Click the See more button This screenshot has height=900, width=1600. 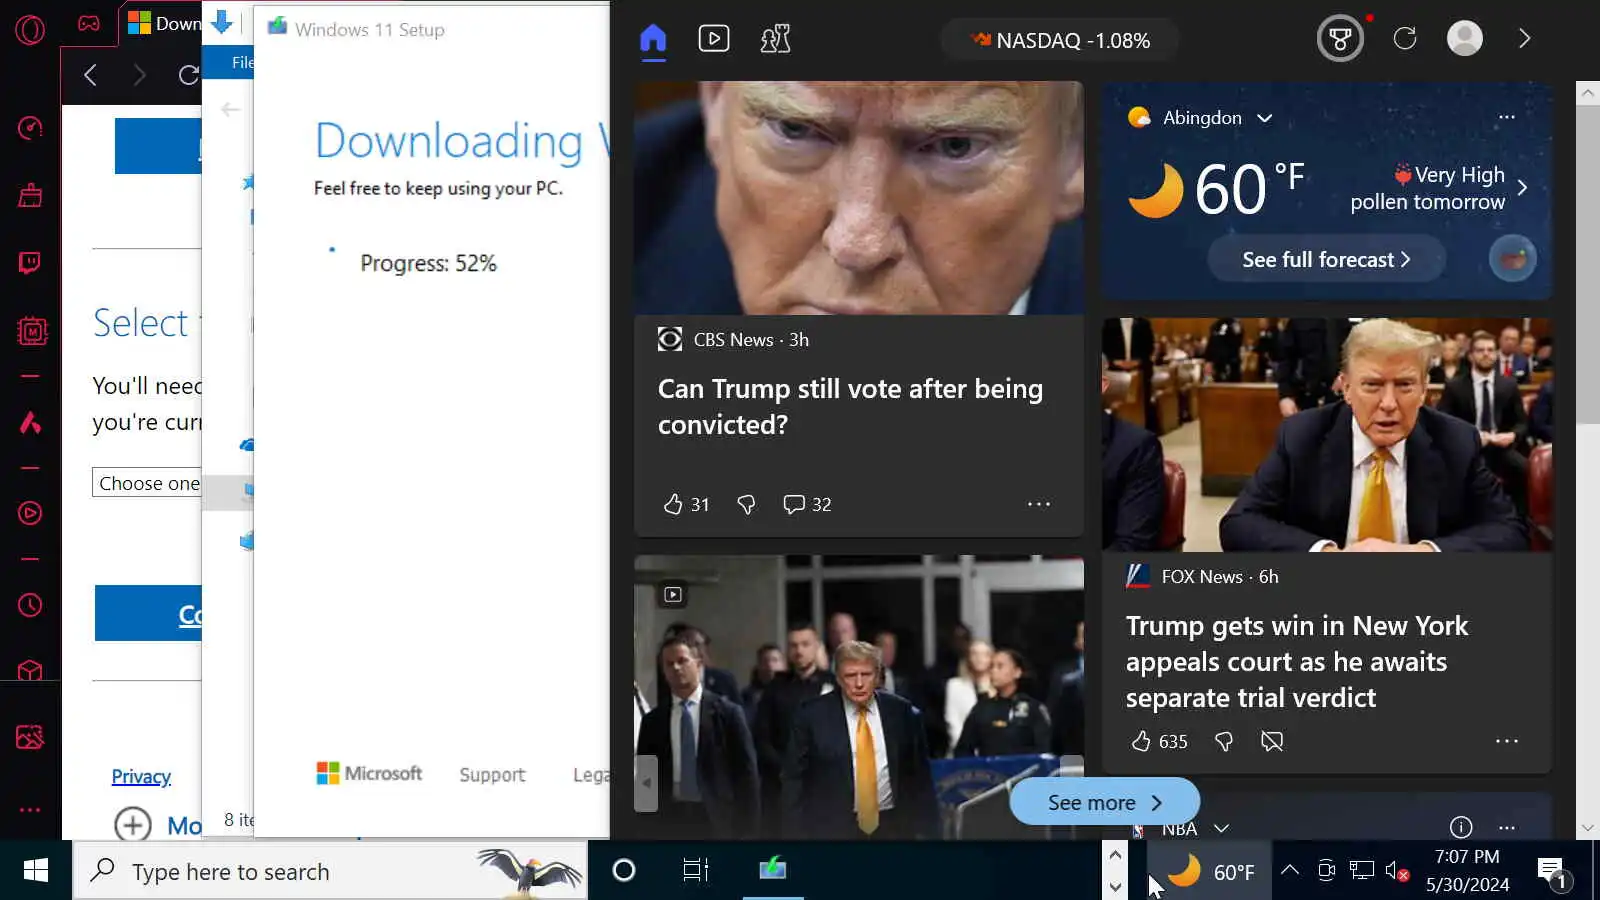coord(1104,802)
